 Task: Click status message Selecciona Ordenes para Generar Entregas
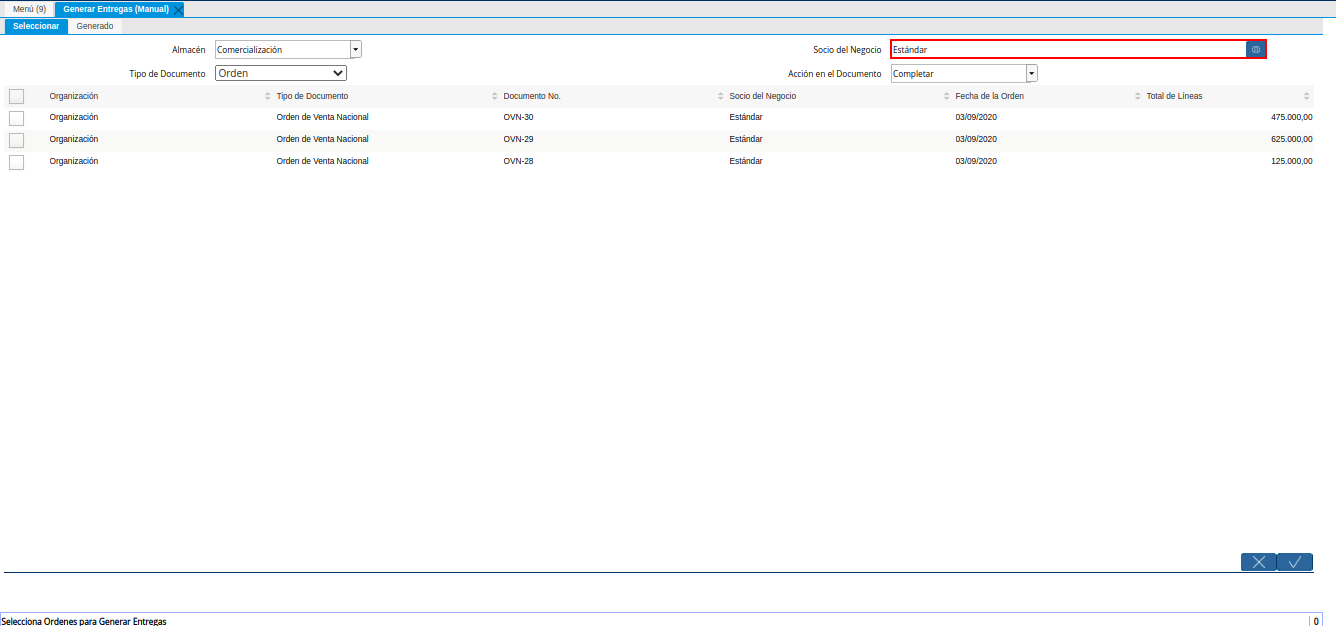click(84, 621)
